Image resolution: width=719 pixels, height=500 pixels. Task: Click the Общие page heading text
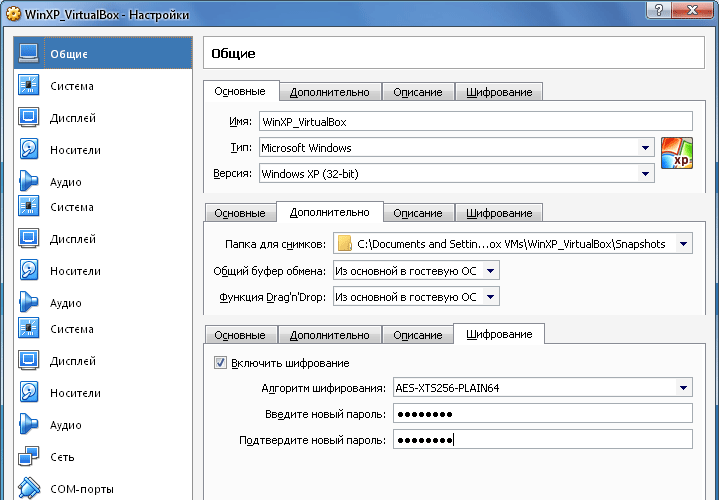click(233, 54)
